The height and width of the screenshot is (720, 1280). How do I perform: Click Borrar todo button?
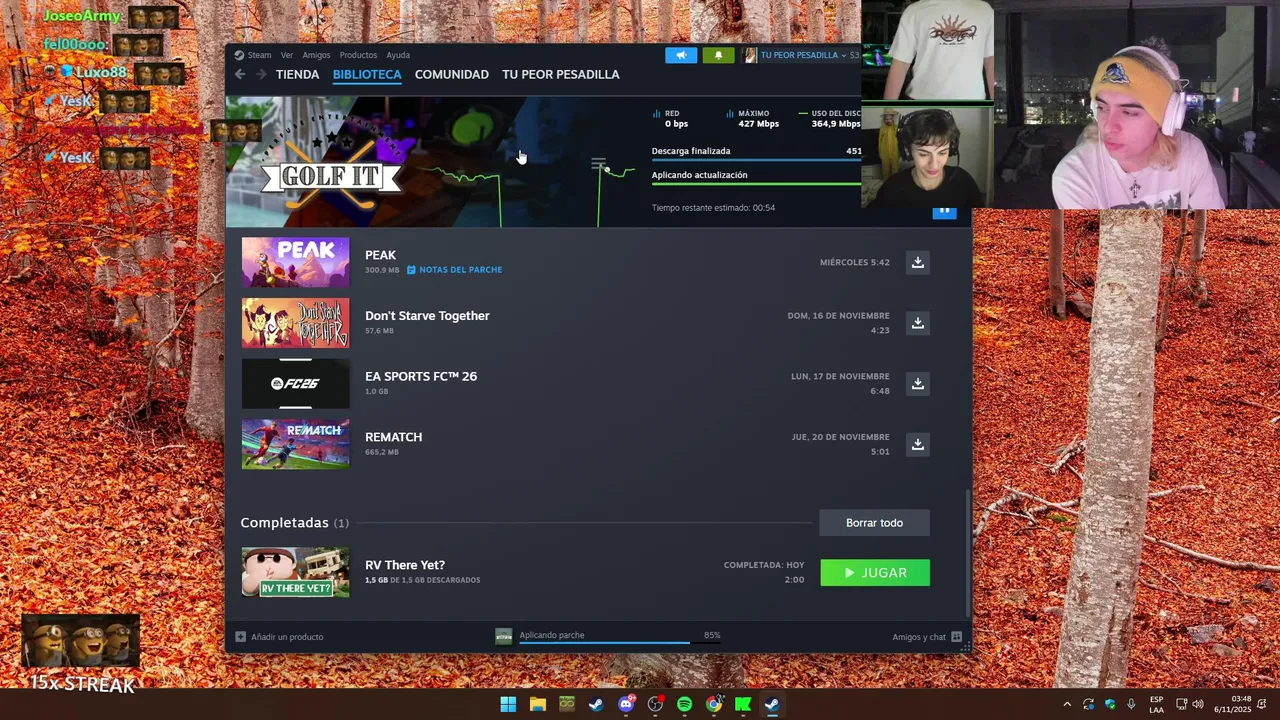tap(874, 523)
